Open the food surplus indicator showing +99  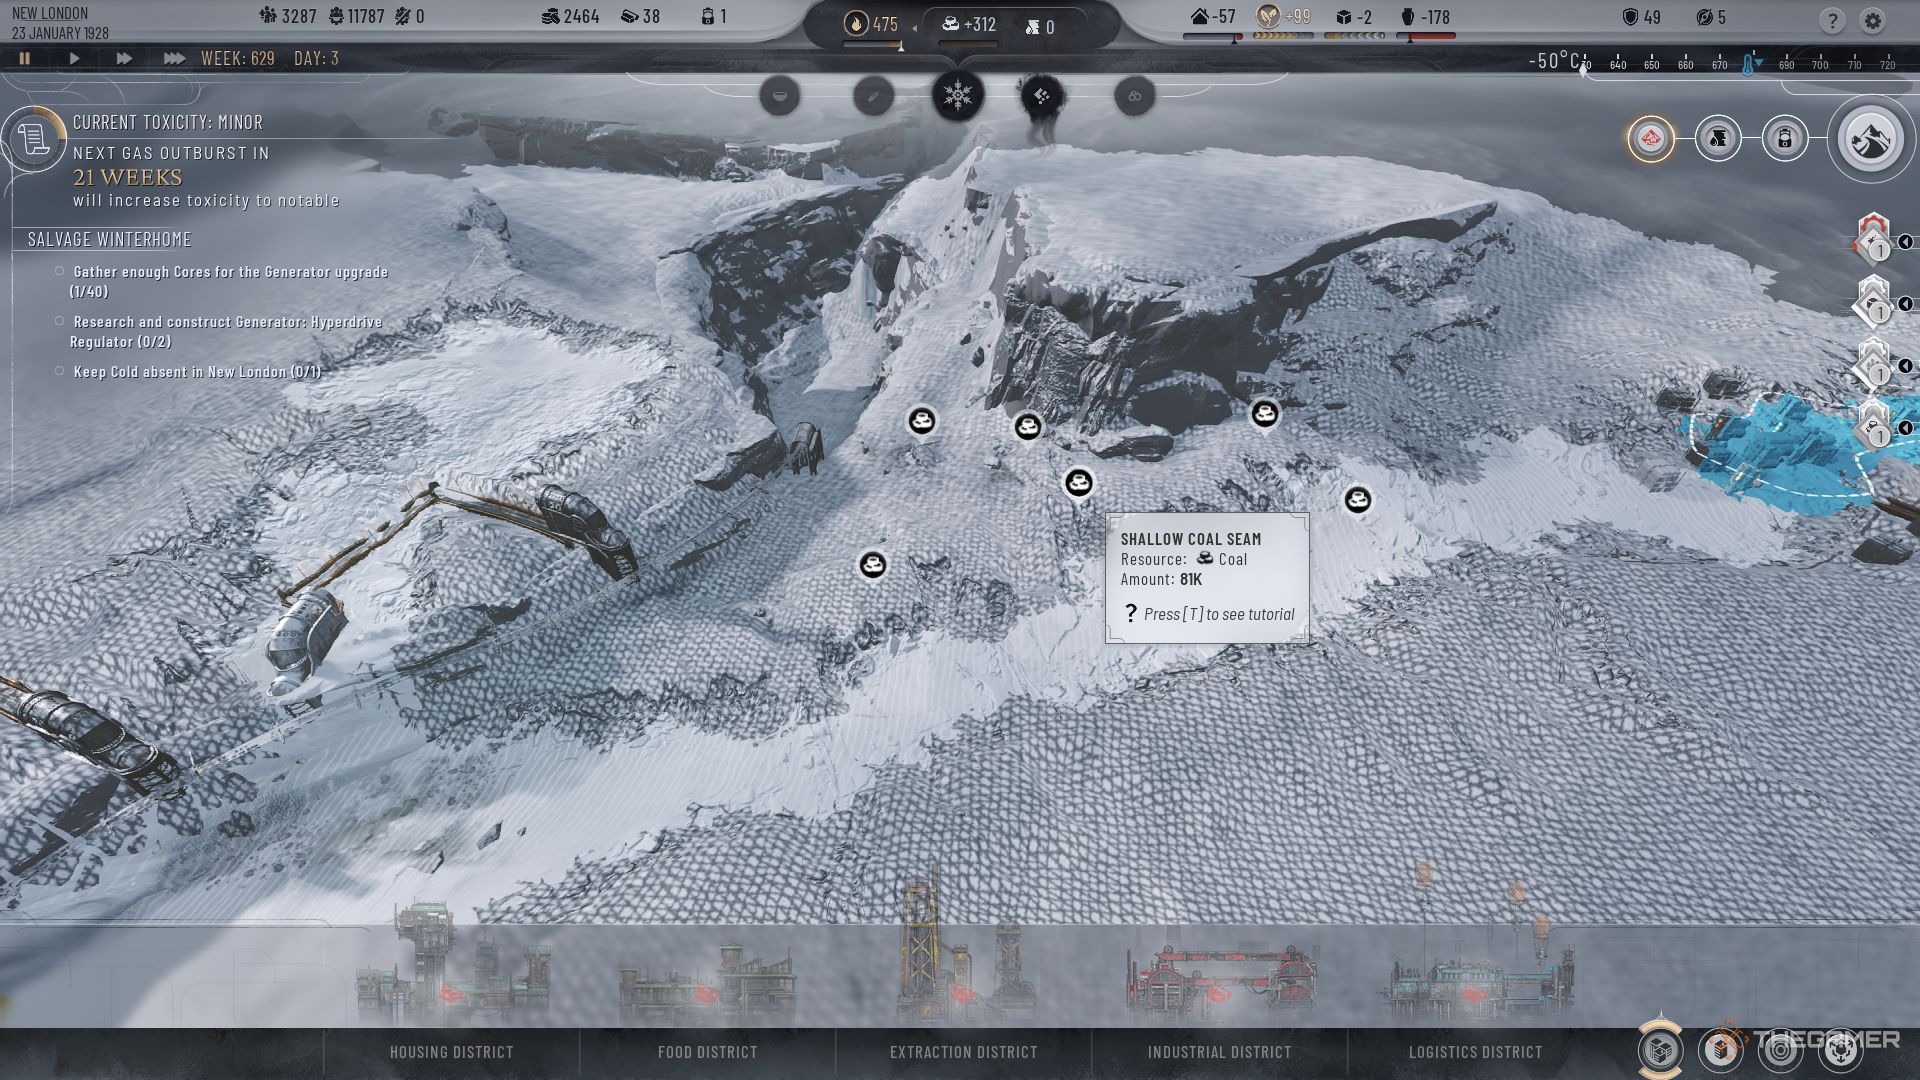pos(1284,17)
